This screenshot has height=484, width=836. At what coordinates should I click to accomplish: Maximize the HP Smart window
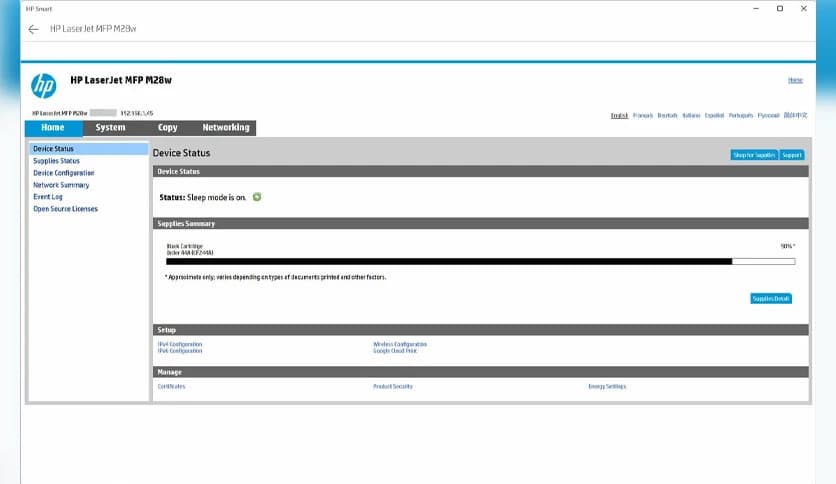coord(779,9)
